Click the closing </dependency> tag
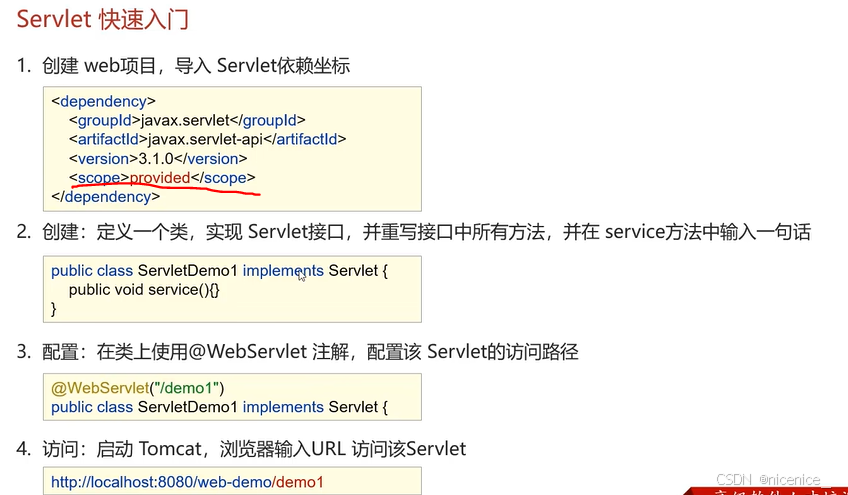The width and height of the screenshot is (848, 495). [105, 196]
